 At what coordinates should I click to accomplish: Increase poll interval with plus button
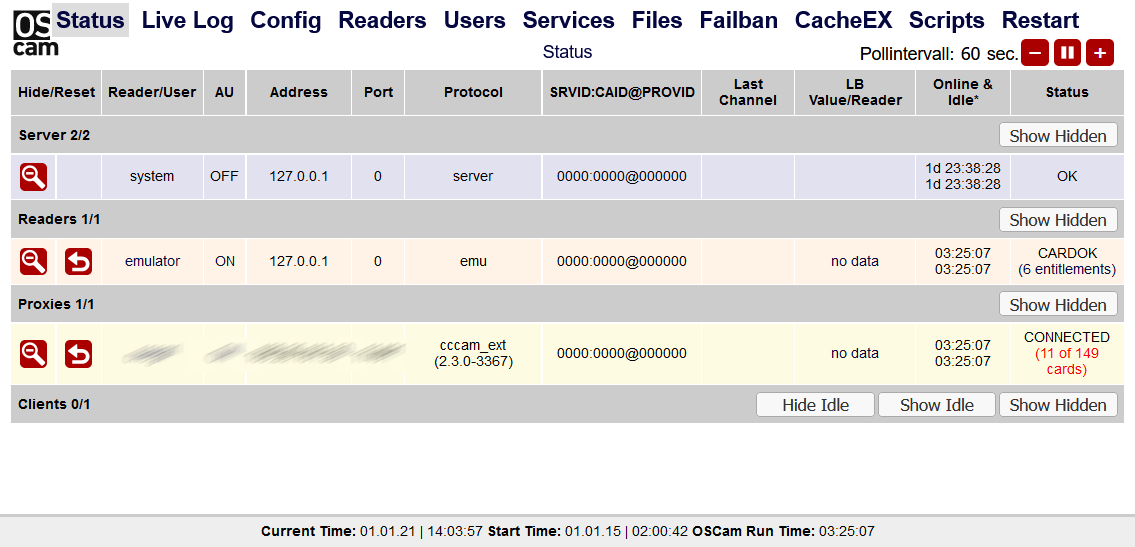(1100, 54)
